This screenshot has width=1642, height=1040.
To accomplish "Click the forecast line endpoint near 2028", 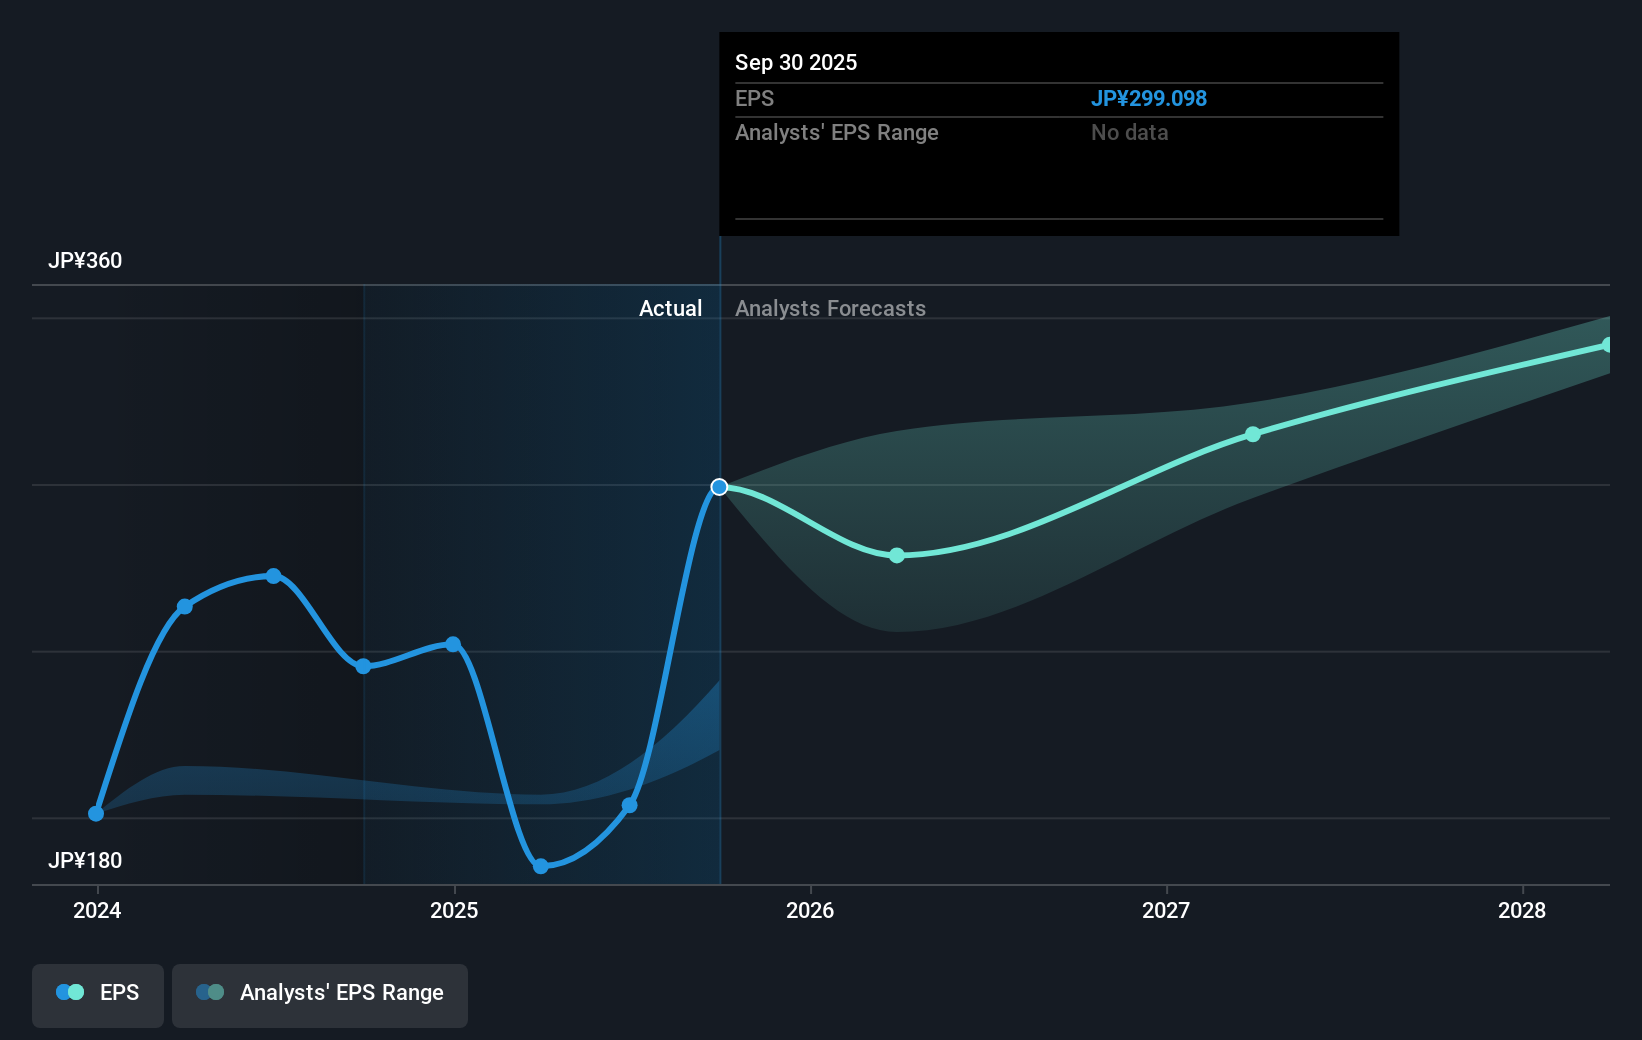I will click(x=1608, y=345).
